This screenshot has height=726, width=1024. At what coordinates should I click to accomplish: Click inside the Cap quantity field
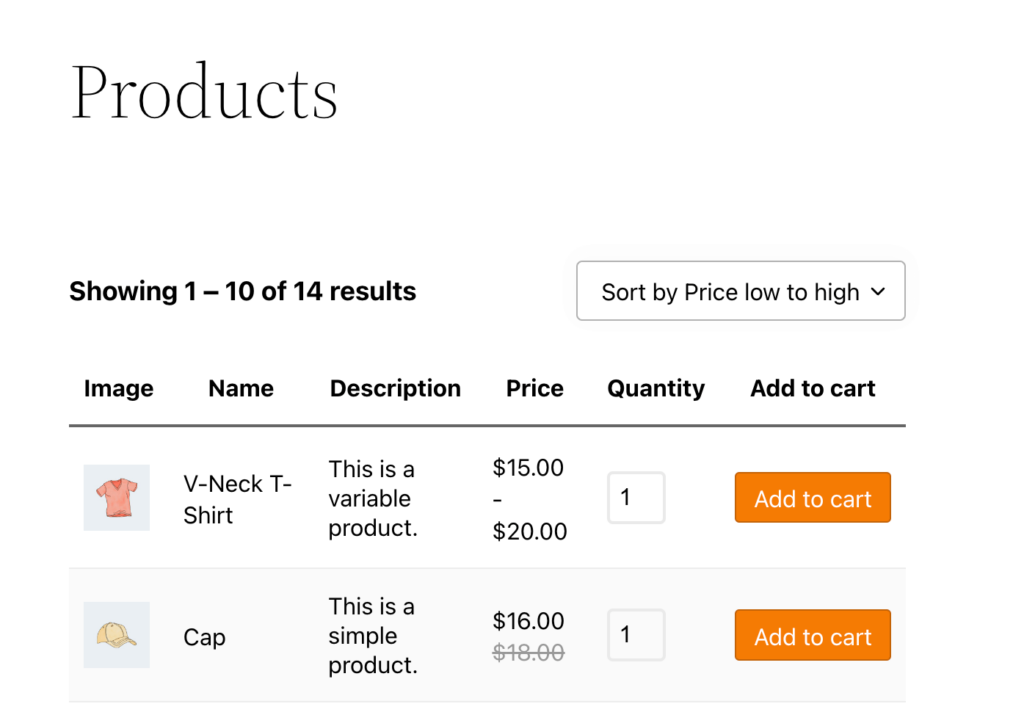pos(636,635)
